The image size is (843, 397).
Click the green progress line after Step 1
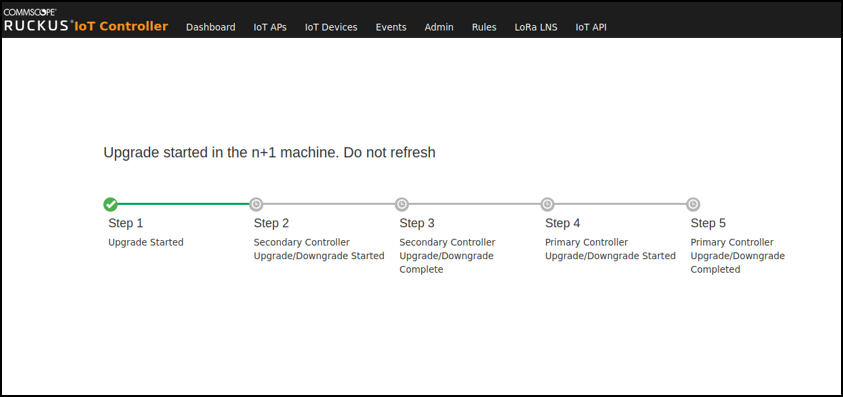pyautogui.click(x=183, y=204)
